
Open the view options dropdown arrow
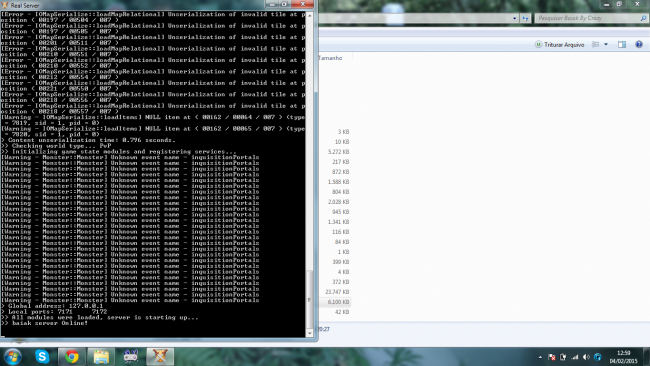tap(606, 44)
